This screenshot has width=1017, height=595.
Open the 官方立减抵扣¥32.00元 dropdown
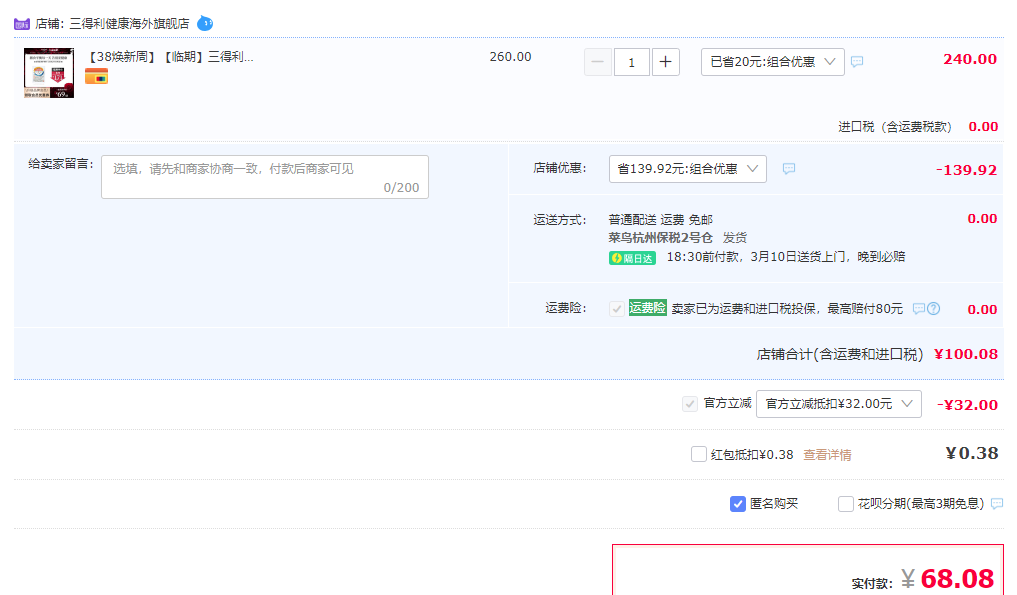point(839,404)
